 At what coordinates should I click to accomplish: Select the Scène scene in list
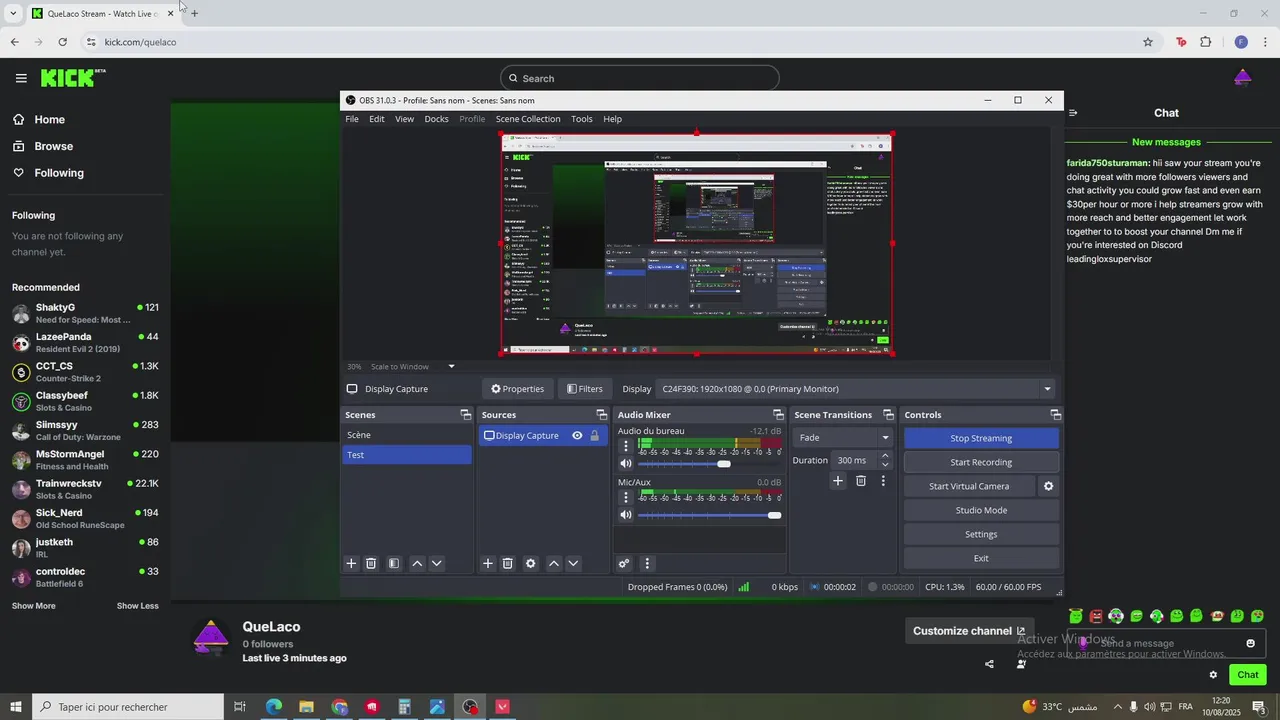(x=406, y=435)
